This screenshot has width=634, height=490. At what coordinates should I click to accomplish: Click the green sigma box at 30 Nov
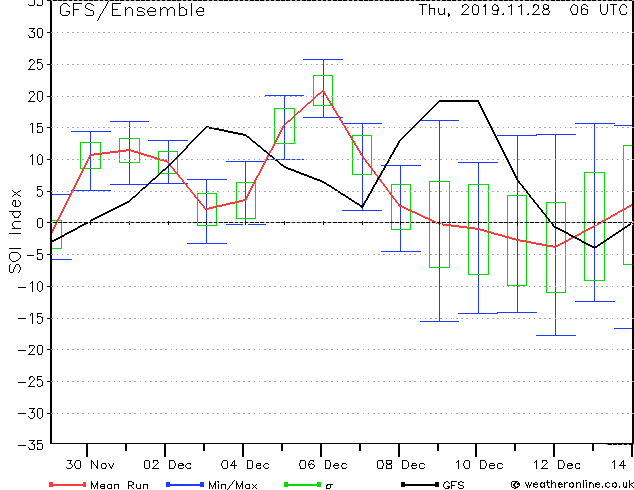pyautogui.click(x=90, y=155)
